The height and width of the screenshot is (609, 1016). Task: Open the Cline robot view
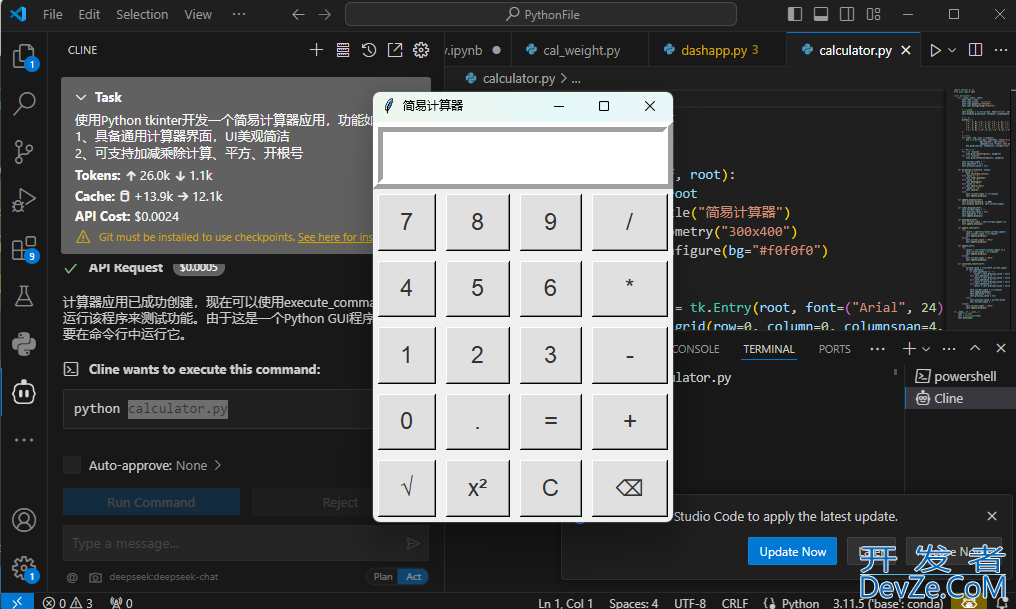point(24,392)
